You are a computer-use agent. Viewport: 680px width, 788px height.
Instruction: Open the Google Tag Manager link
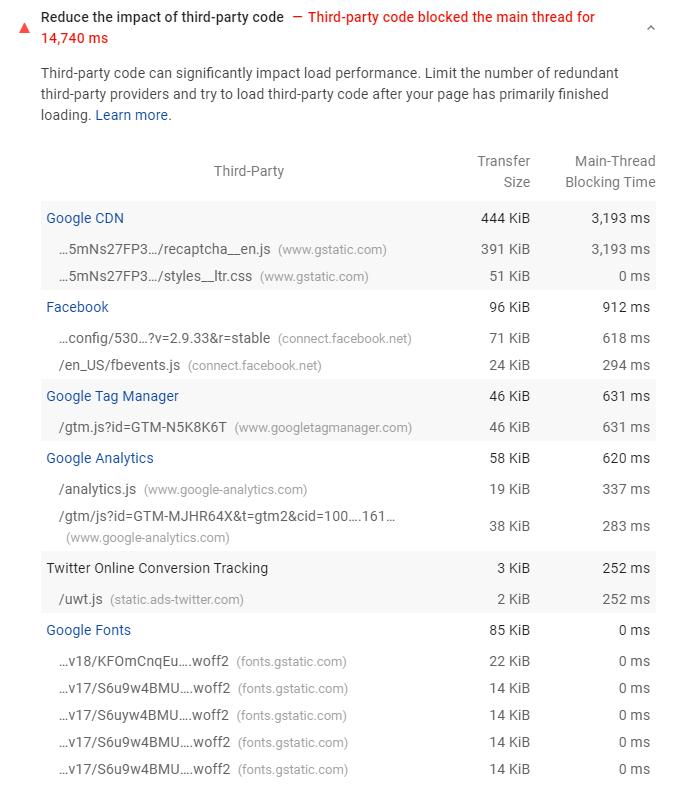(x=113, y=396)
